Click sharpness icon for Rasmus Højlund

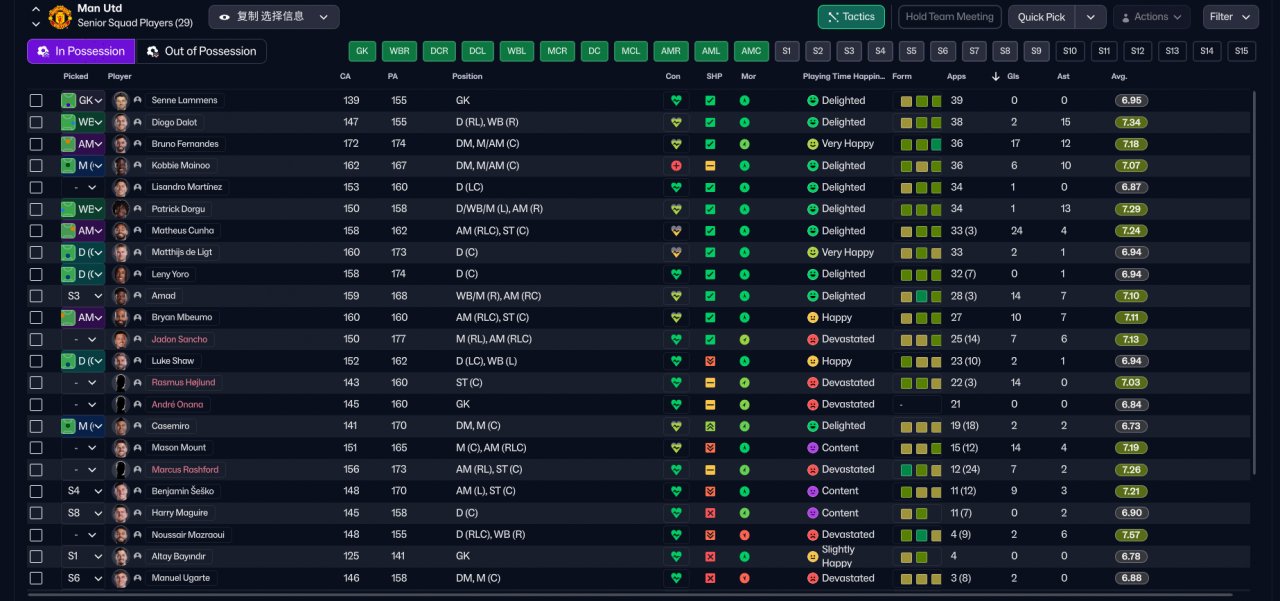710,383
